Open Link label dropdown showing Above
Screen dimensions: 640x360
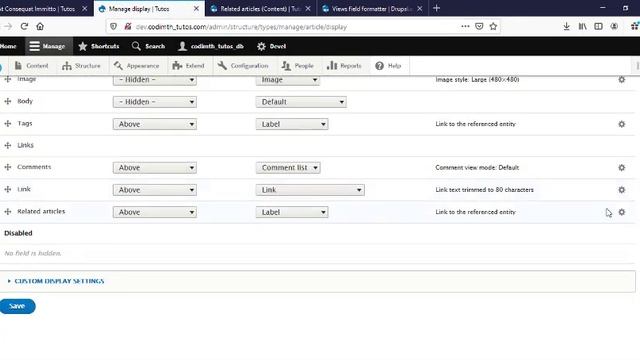click(x=155, y=190)
